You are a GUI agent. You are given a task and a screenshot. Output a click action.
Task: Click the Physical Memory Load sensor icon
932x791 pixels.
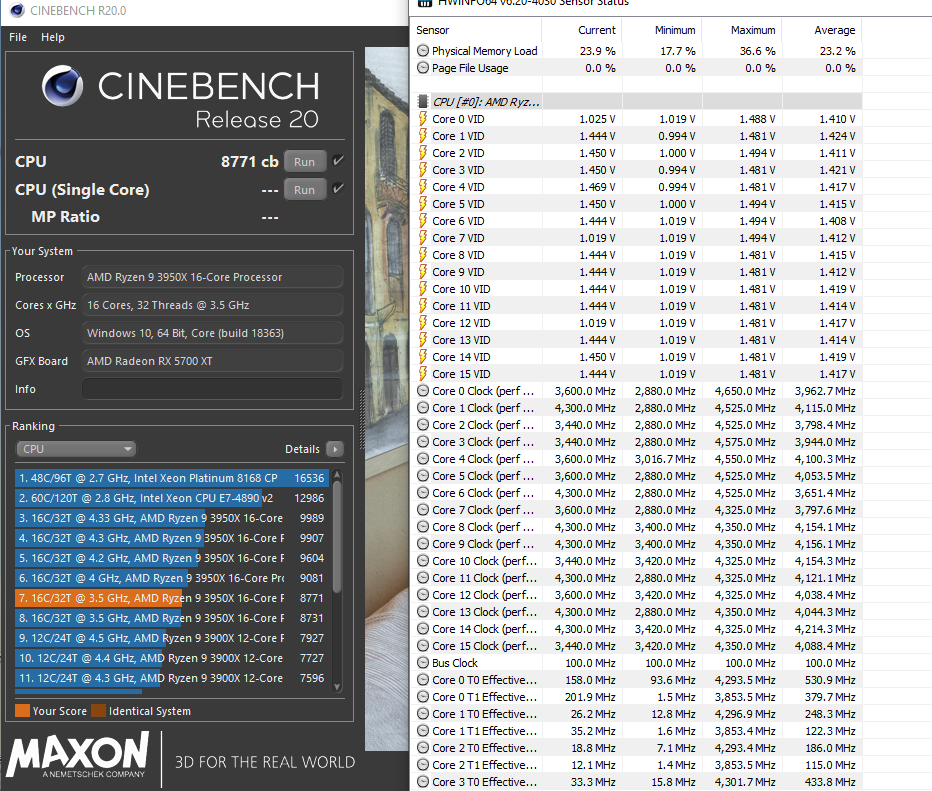(x=423, y=51)
